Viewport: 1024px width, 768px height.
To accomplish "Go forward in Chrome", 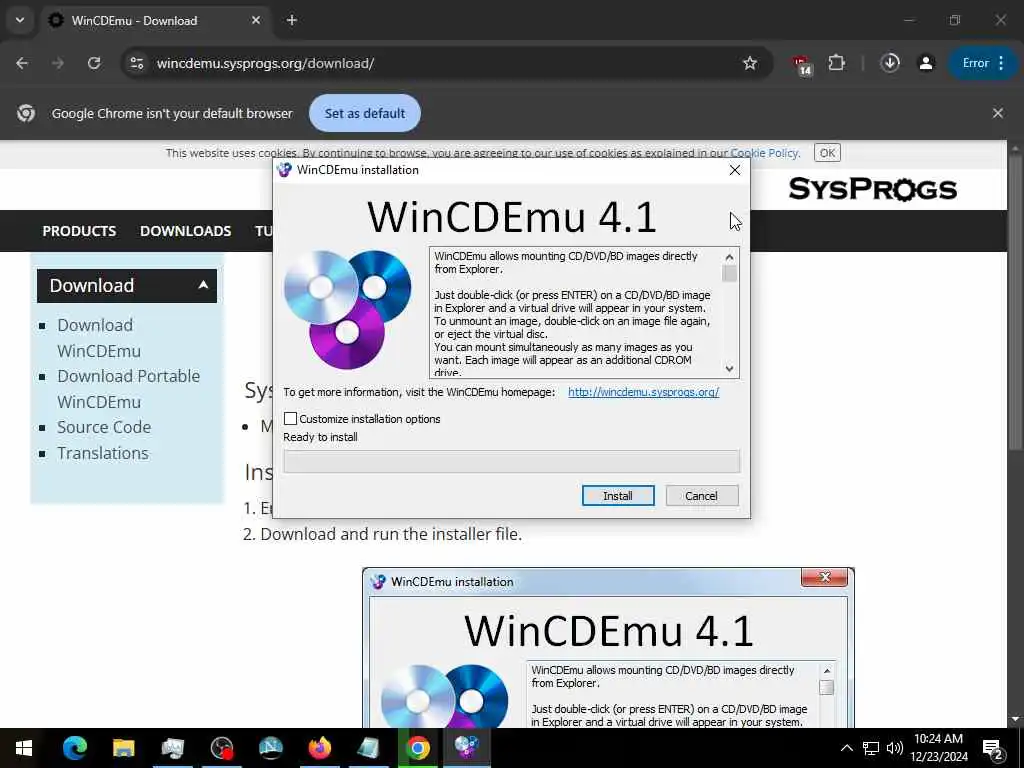I will (58, 63).
